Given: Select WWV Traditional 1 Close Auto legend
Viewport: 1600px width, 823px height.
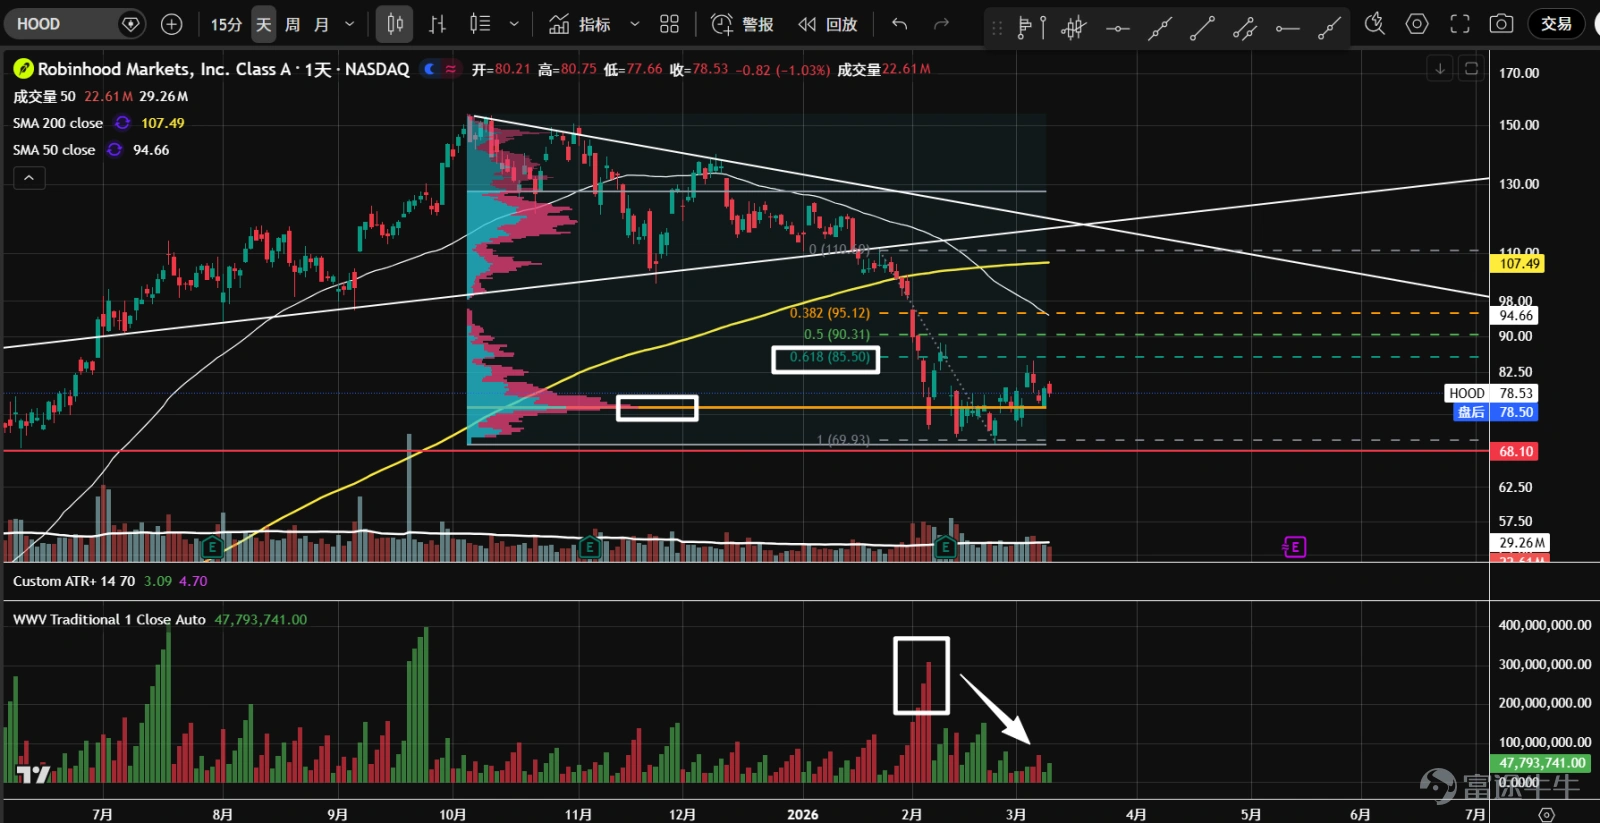Looking at the screenshot, I should (109, 620).
